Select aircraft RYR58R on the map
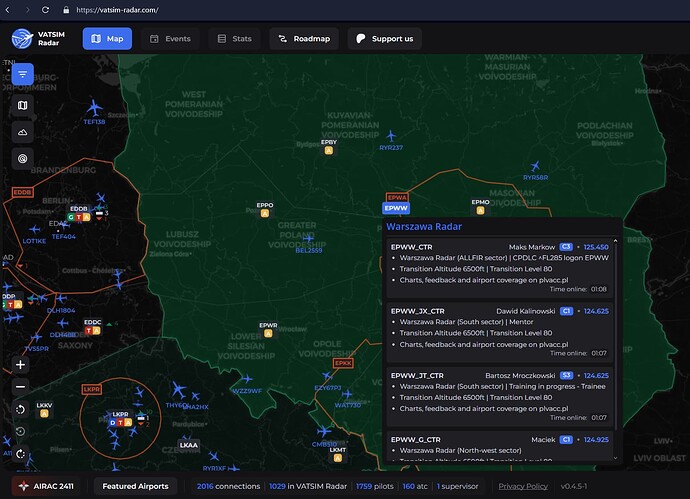The width and height of the screenshot is (690, 499). coord(535,166)
